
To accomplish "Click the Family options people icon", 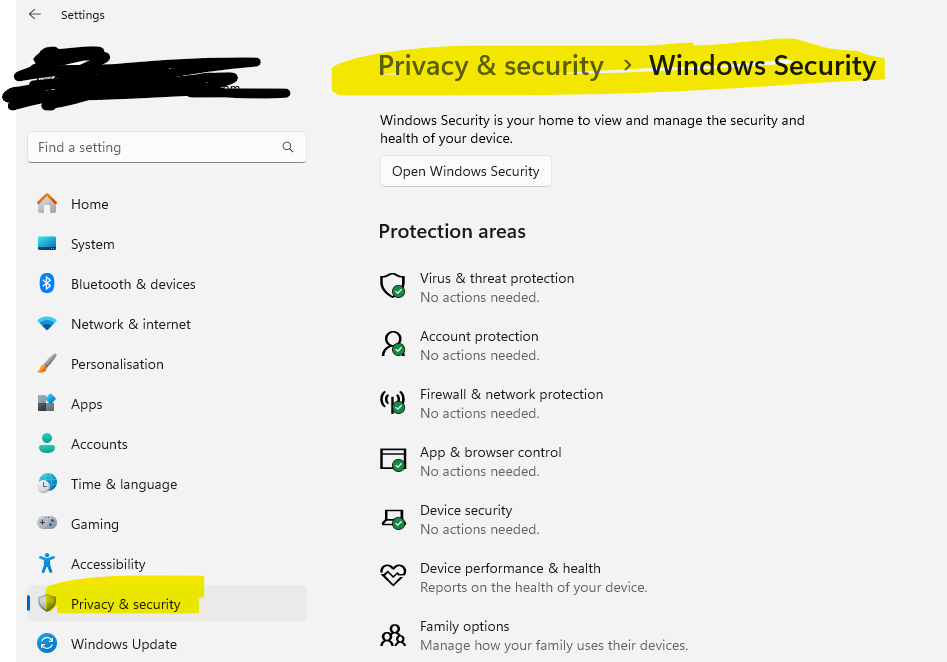I will (393, 635).
